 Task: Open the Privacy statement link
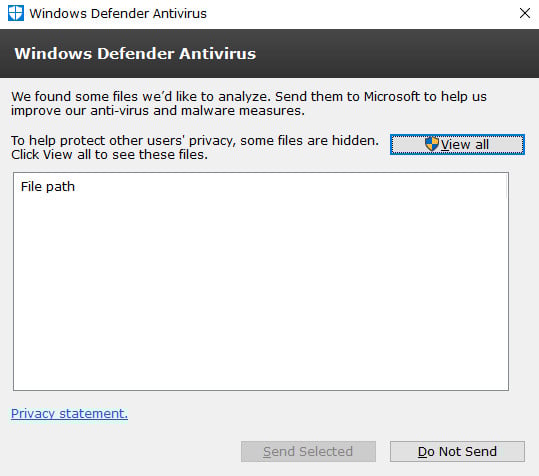69,413
